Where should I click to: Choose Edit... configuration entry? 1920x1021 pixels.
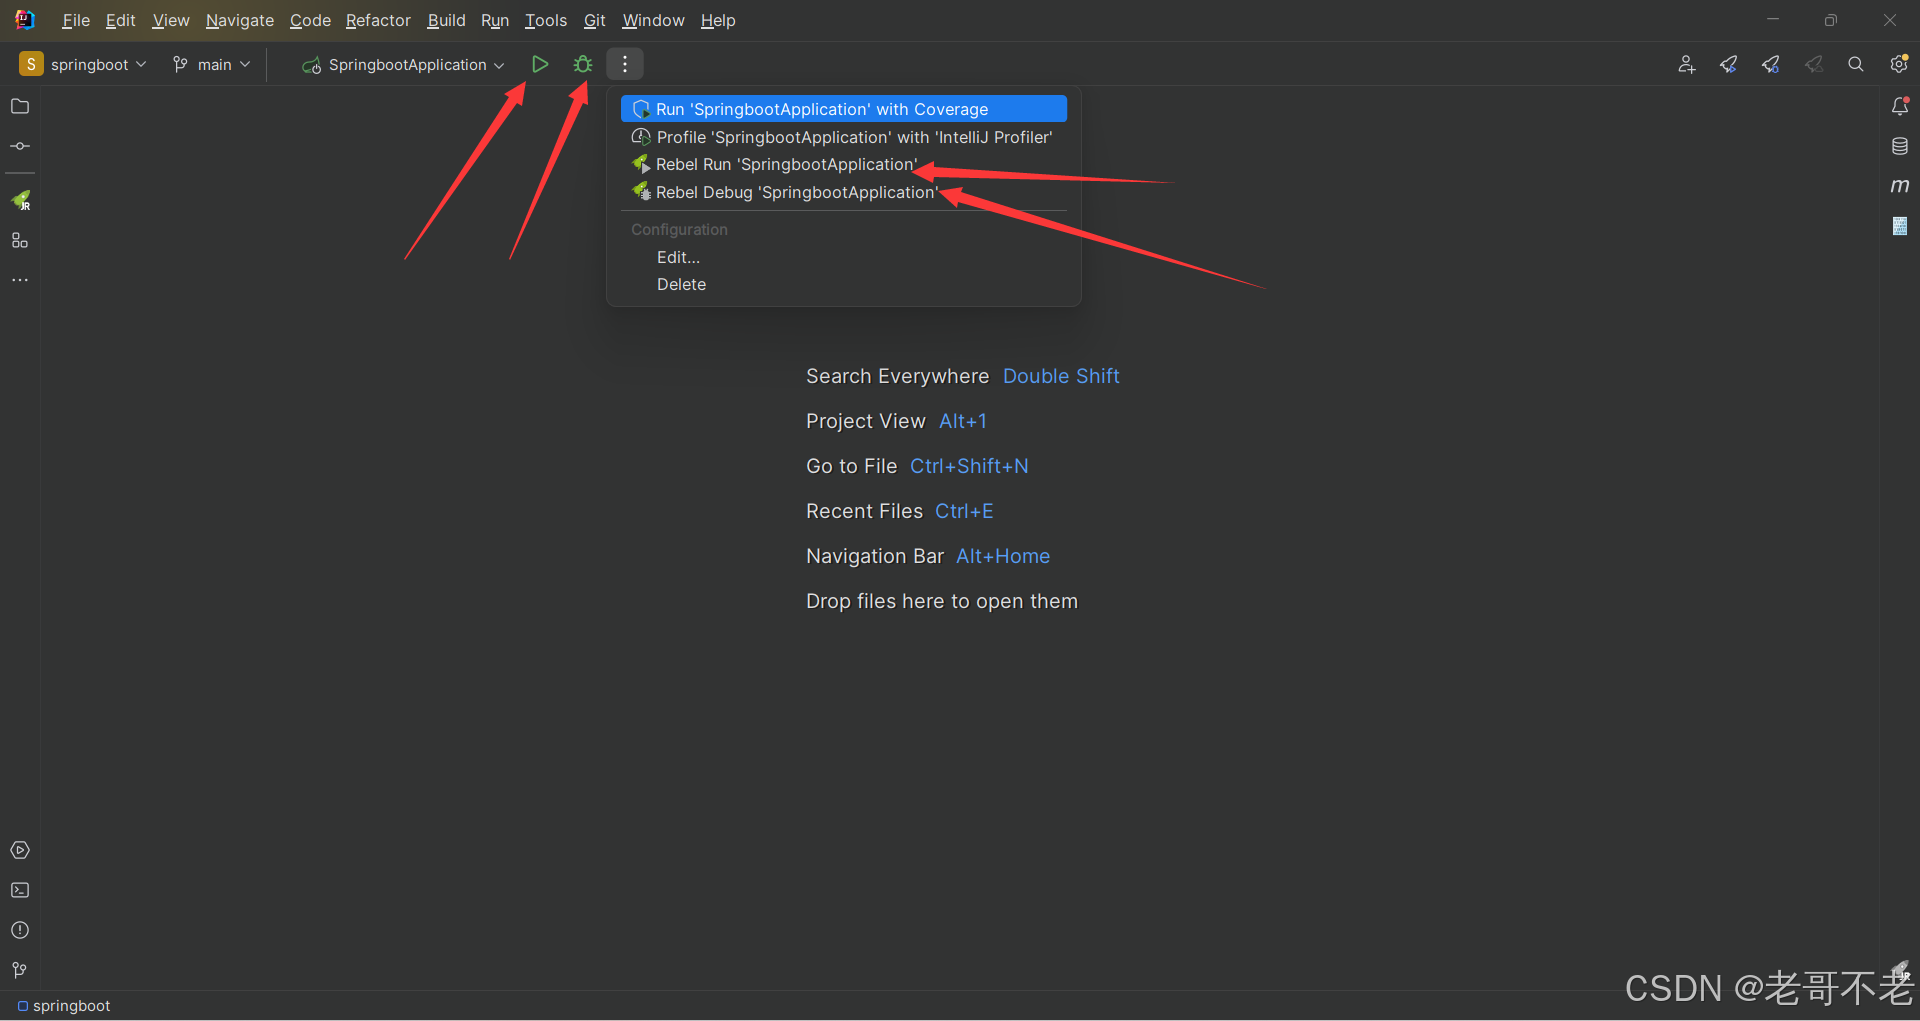pos(844,257)
